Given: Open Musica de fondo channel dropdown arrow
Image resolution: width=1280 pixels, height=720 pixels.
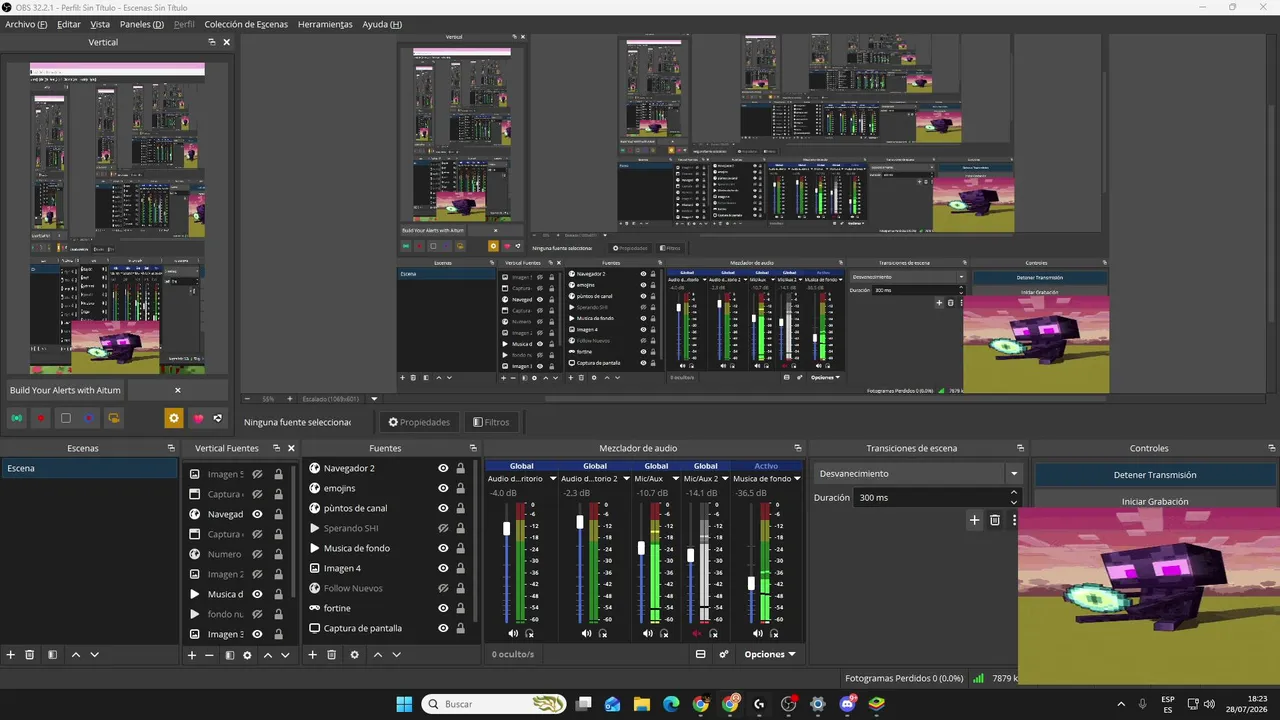Looking at the screenshot, I should pyautogui.click(x=797, y=479).
